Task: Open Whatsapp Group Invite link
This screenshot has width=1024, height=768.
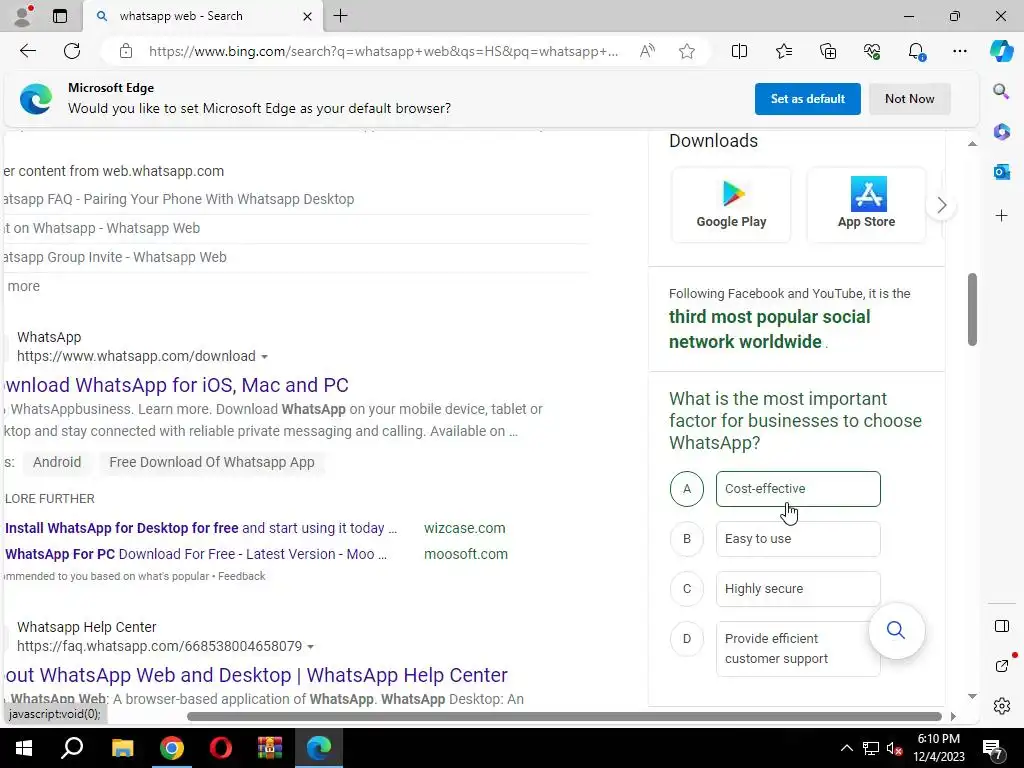Action: (115, 257)
